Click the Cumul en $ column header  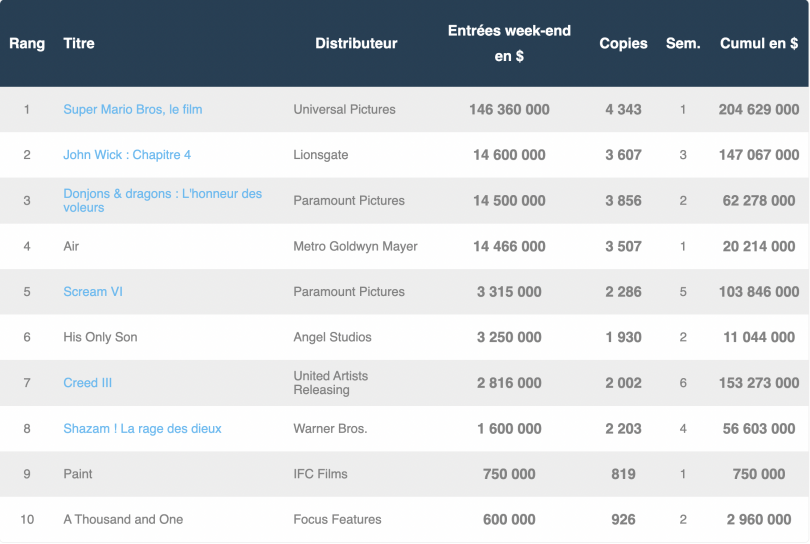pos(759,43)
